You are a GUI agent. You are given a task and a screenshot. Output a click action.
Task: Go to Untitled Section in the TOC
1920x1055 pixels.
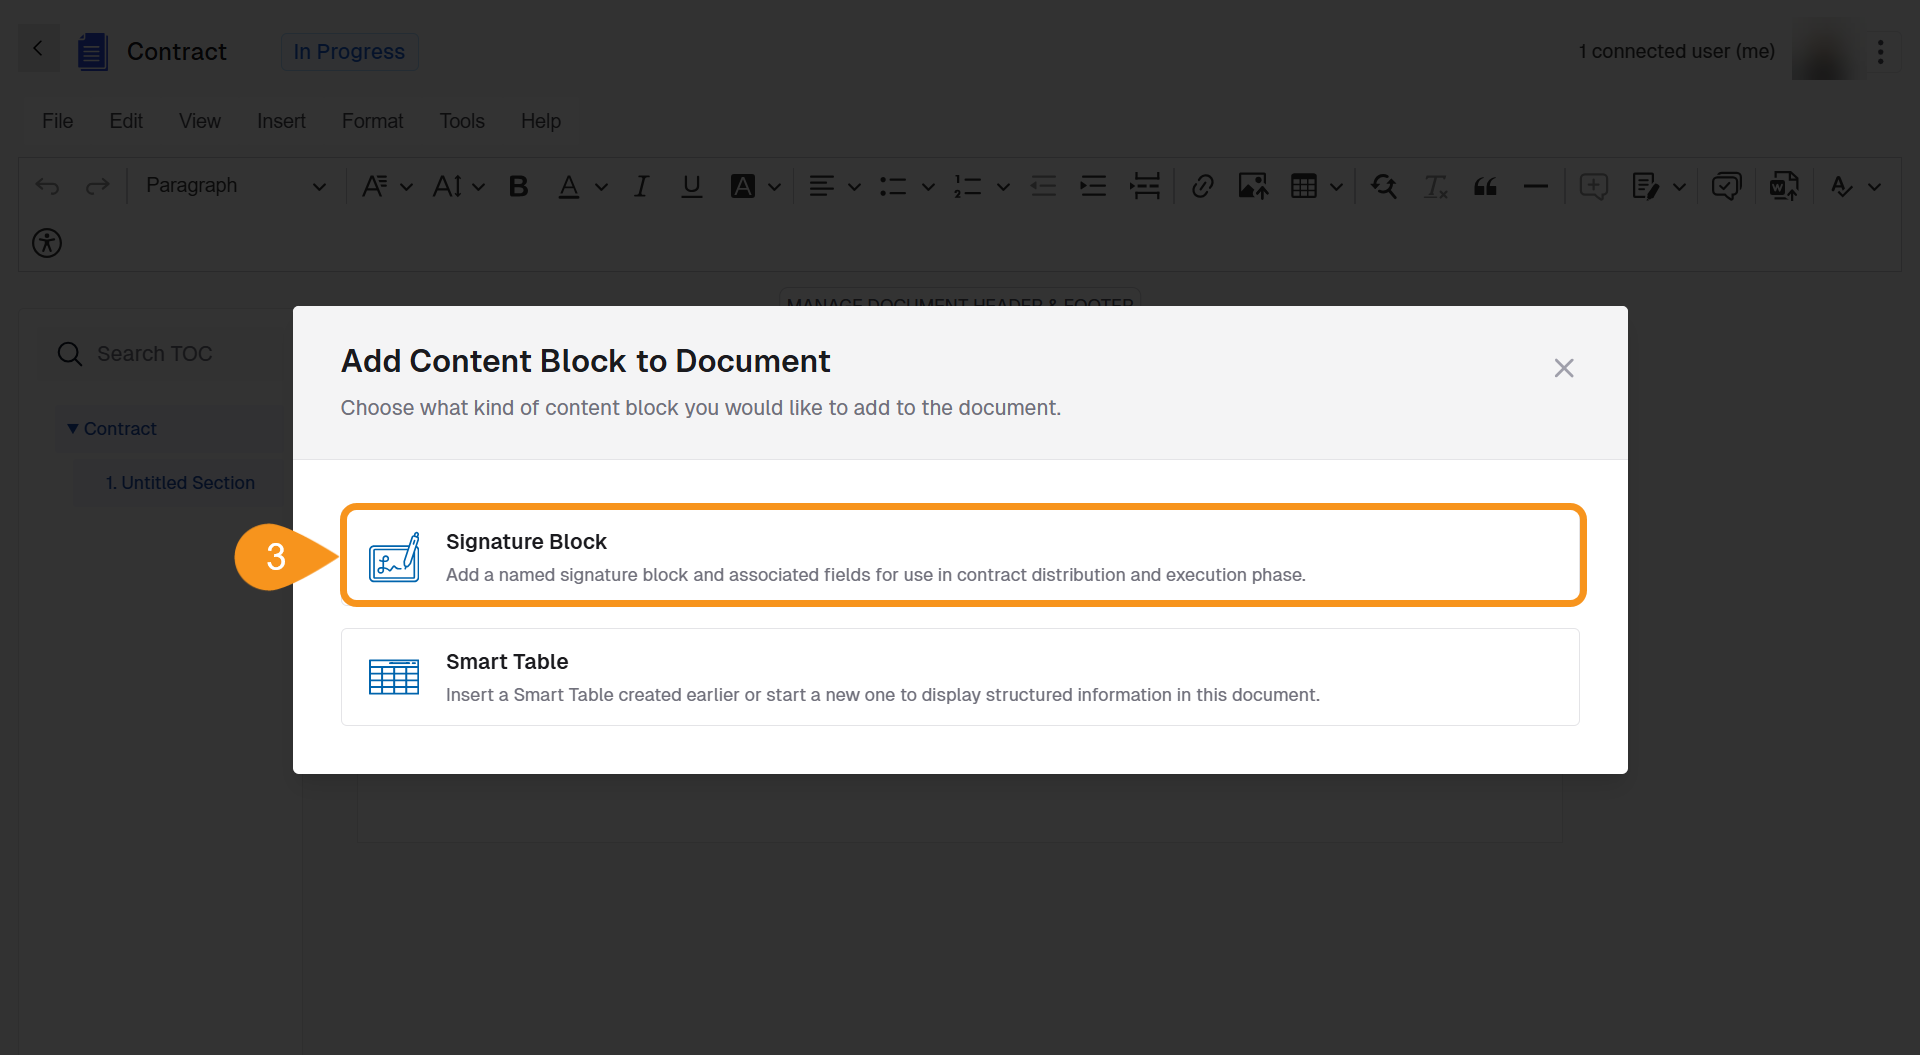coord(181,483)
